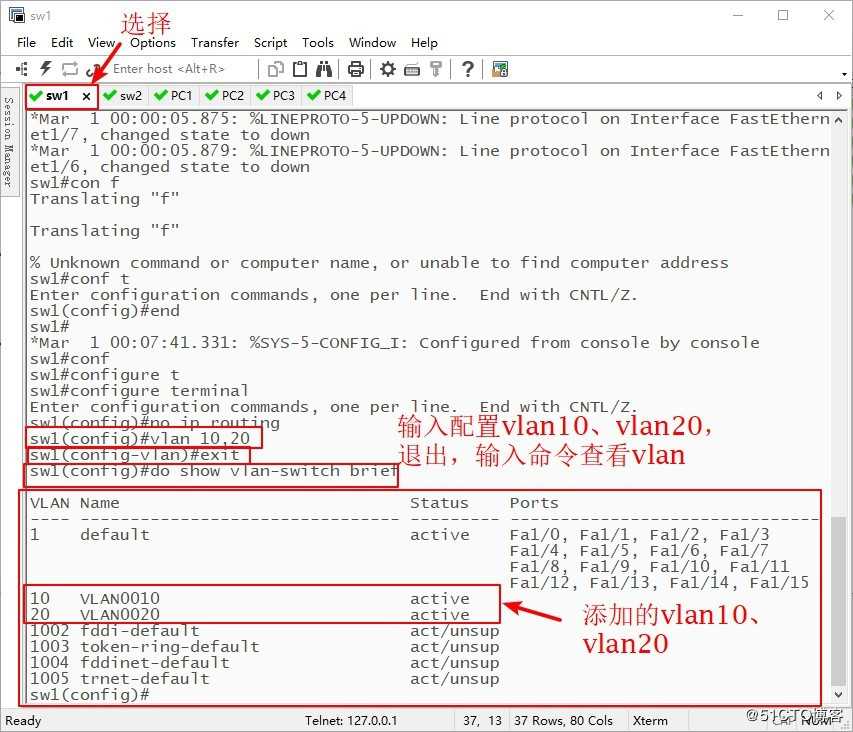Click the 'Status' column header
The width and height of the screenshot is (853, 732).
click(x=439, y=503)
